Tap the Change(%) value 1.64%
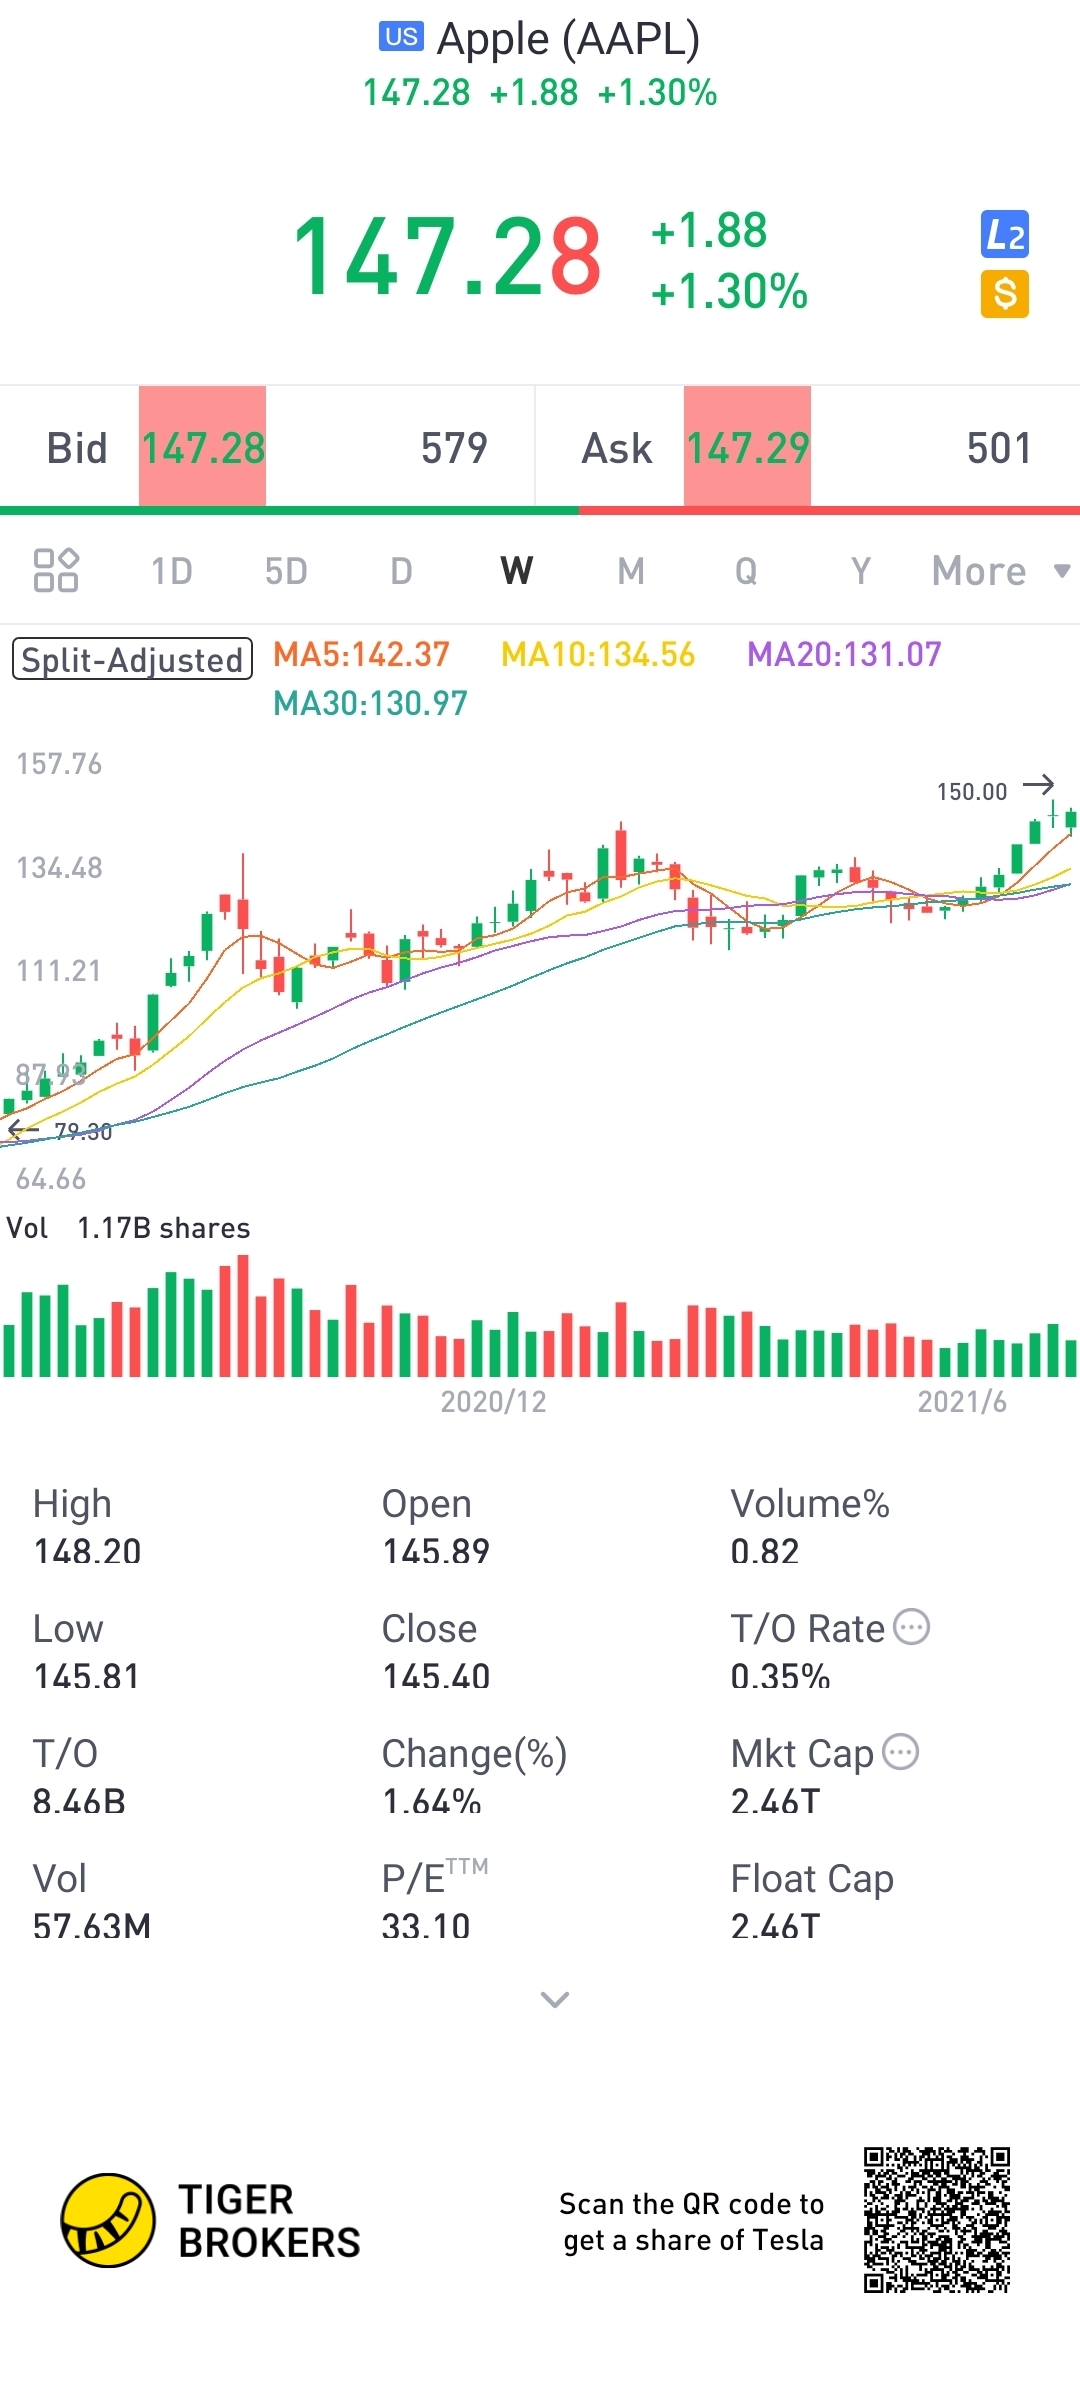This screenshot has height=2393, width=1080. [432, 1801]
